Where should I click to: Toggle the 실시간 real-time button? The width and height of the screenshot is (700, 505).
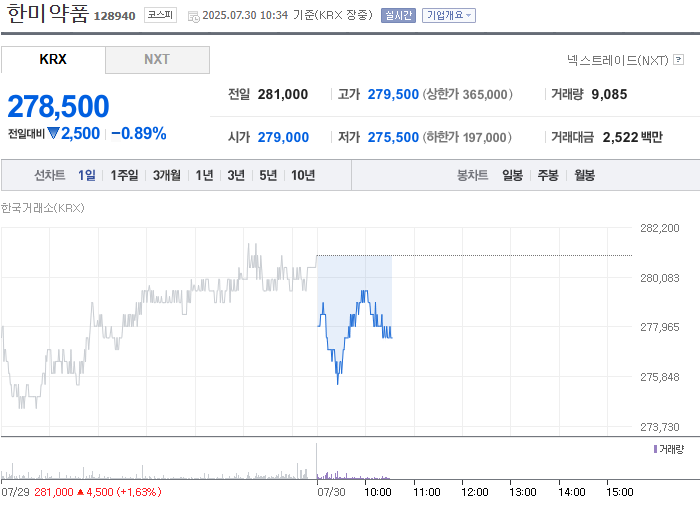coord(398,16)
